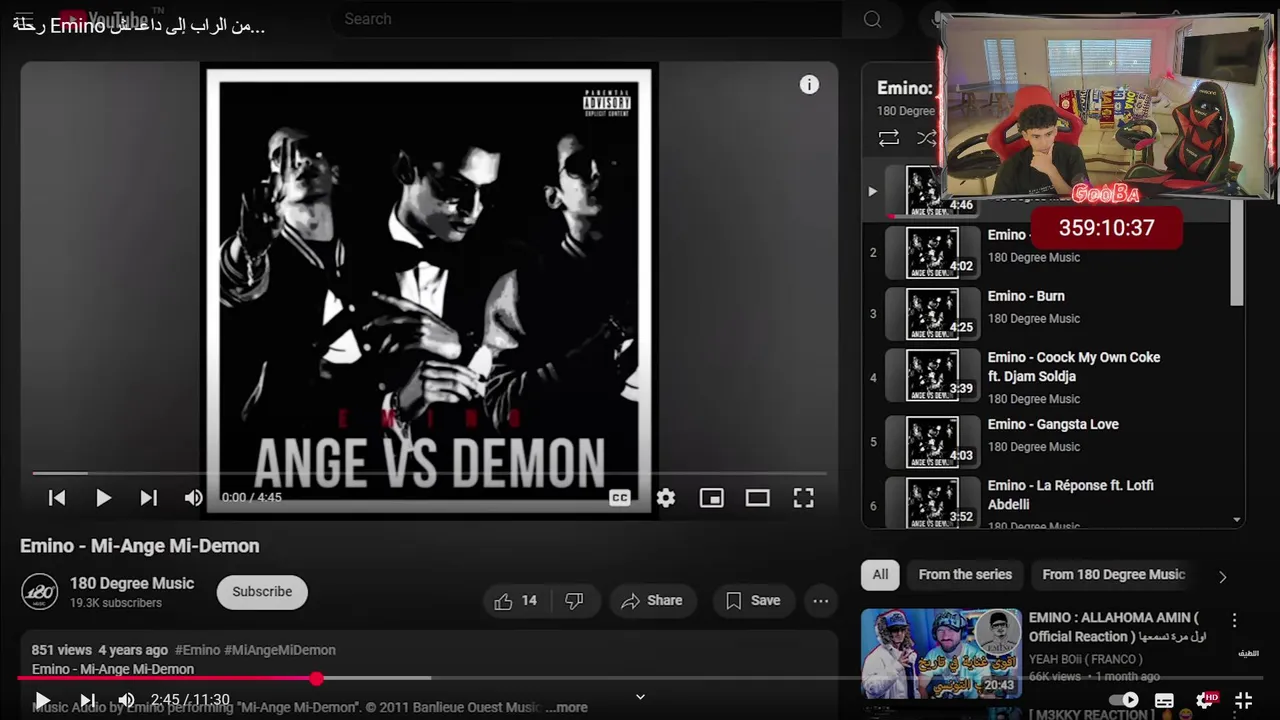The image size is (1280, 720).
Task: Click the embedded video progress bar
Action: tap(429, 473)
